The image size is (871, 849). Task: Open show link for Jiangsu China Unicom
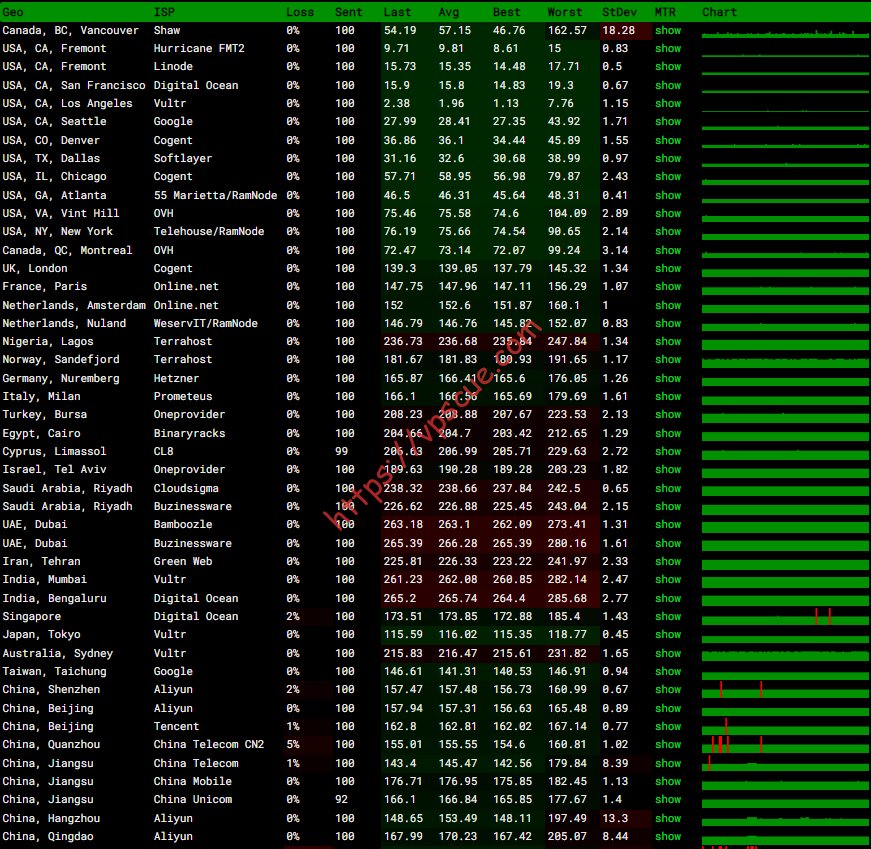click(x=668, y=800)
